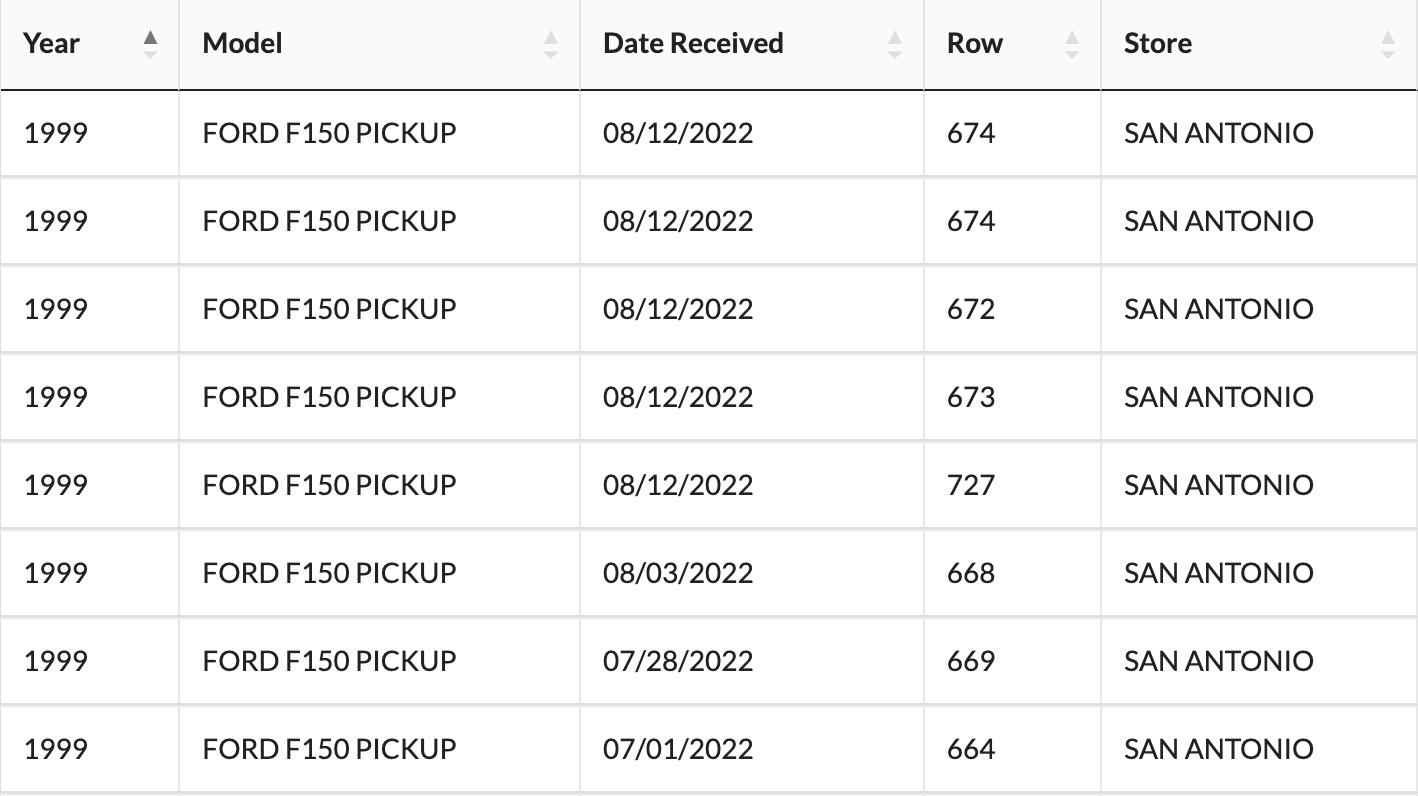Select the Model header label
1418x796 pixels.
click(242, 44)
